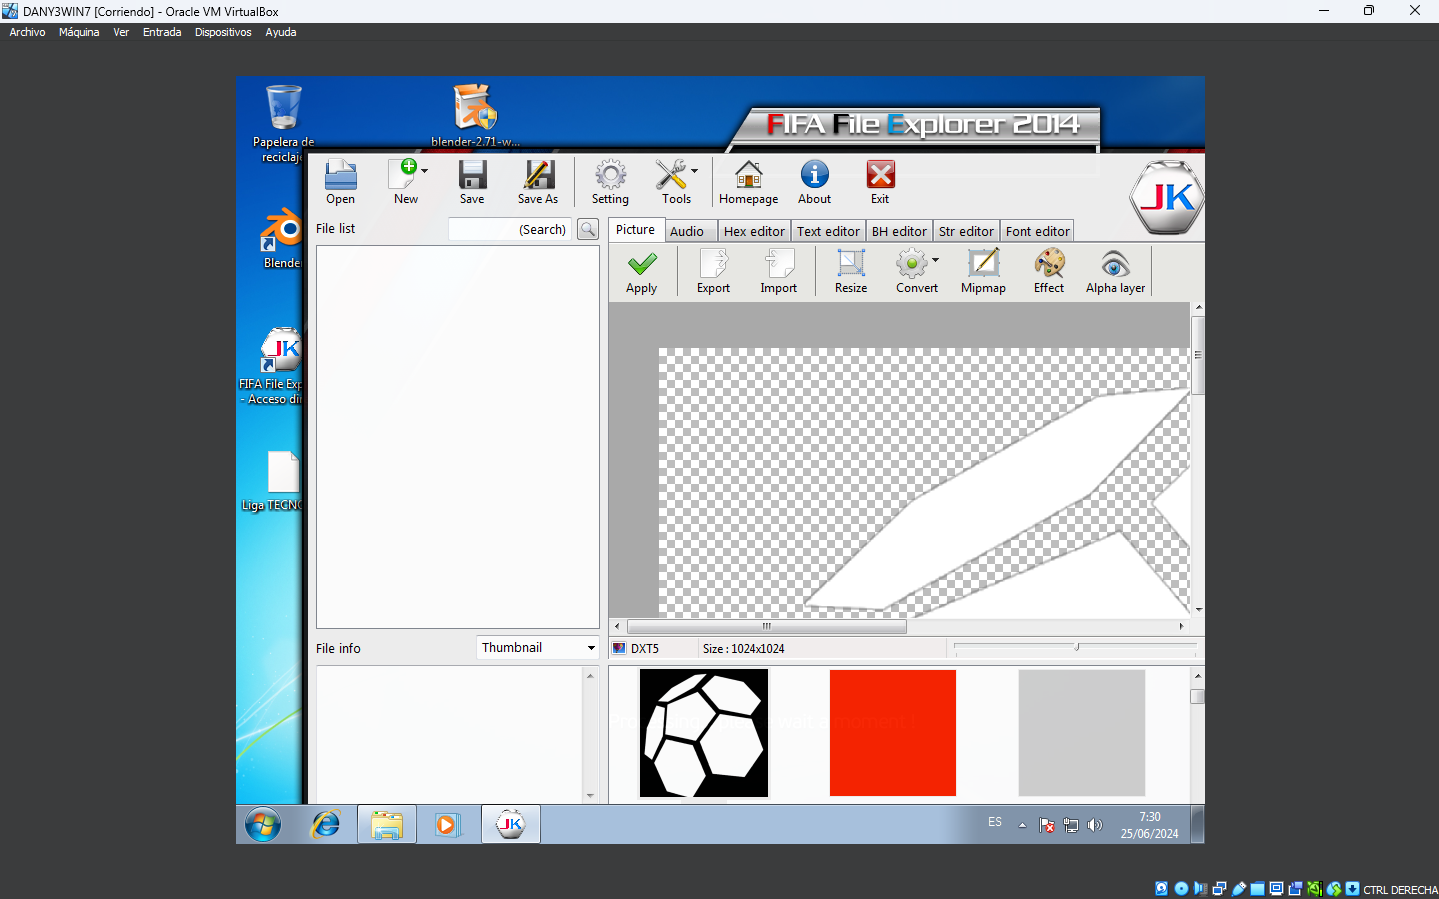Click the Convert gear icon

click(911, 264)
